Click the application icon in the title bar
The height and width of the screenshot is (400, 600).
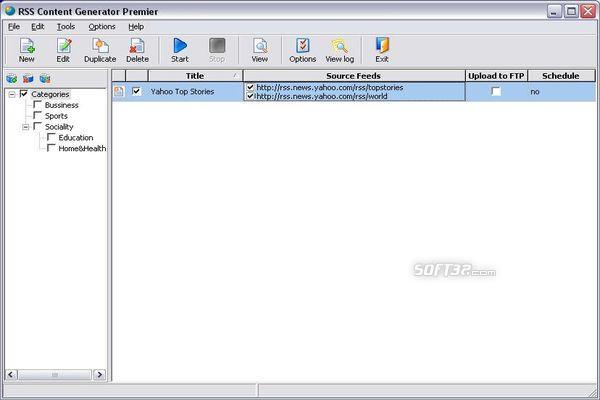click(10, 11)
